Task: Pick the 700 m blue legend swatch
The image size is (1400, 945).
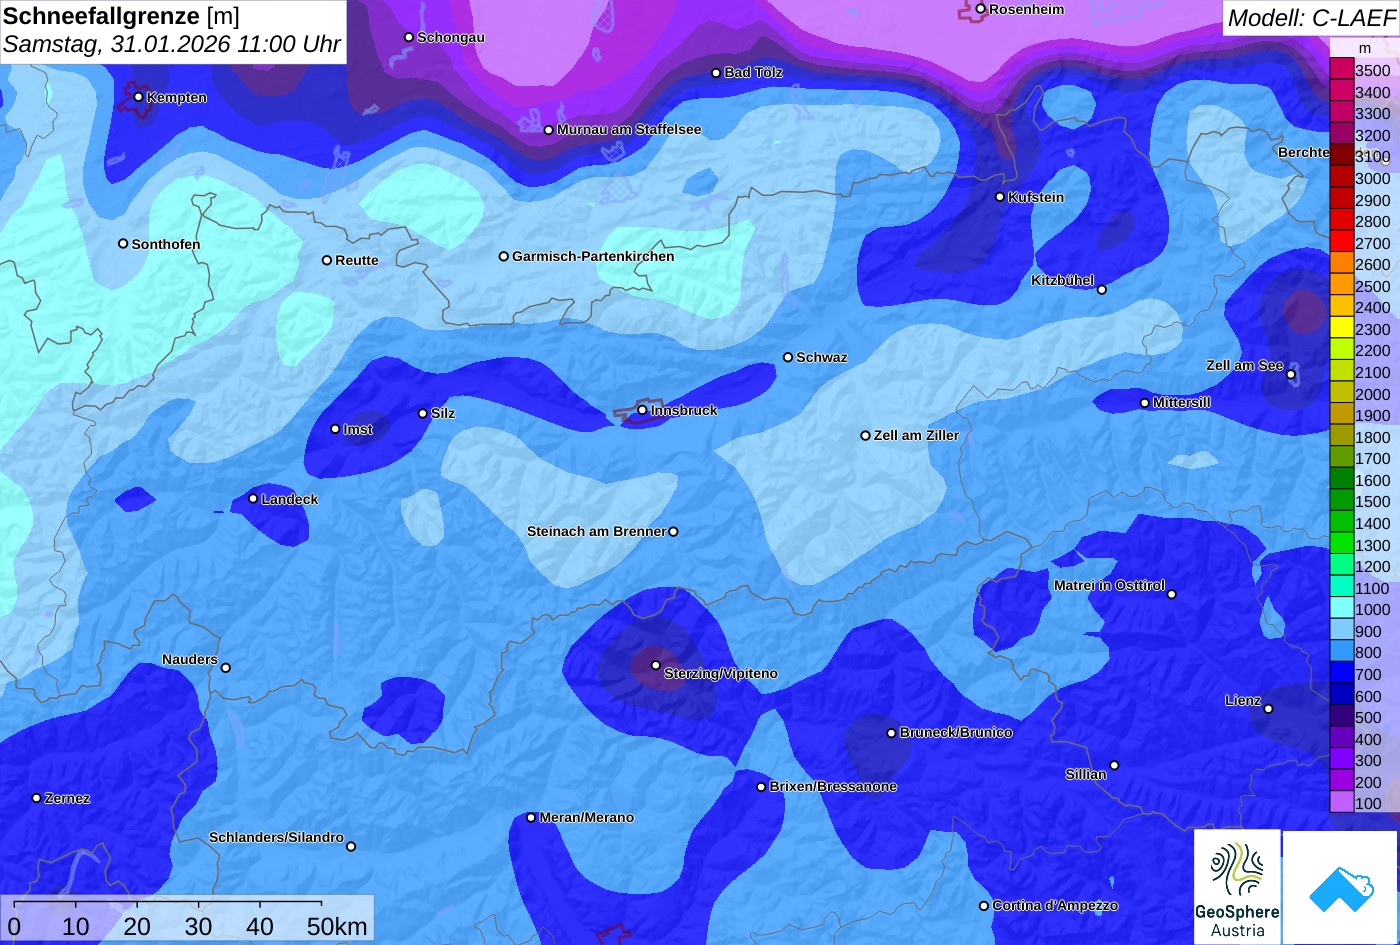Action: [1341, 674]
